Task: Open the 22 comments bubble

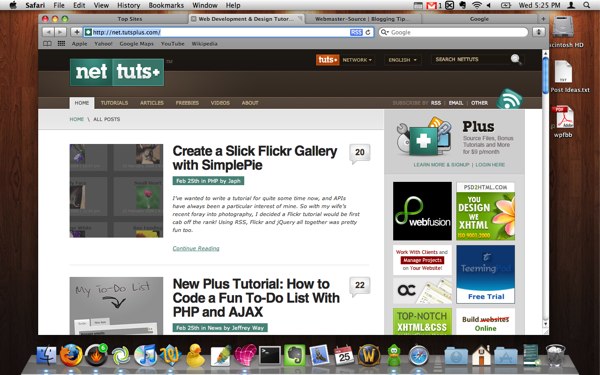Action: [x=360, y=286]
